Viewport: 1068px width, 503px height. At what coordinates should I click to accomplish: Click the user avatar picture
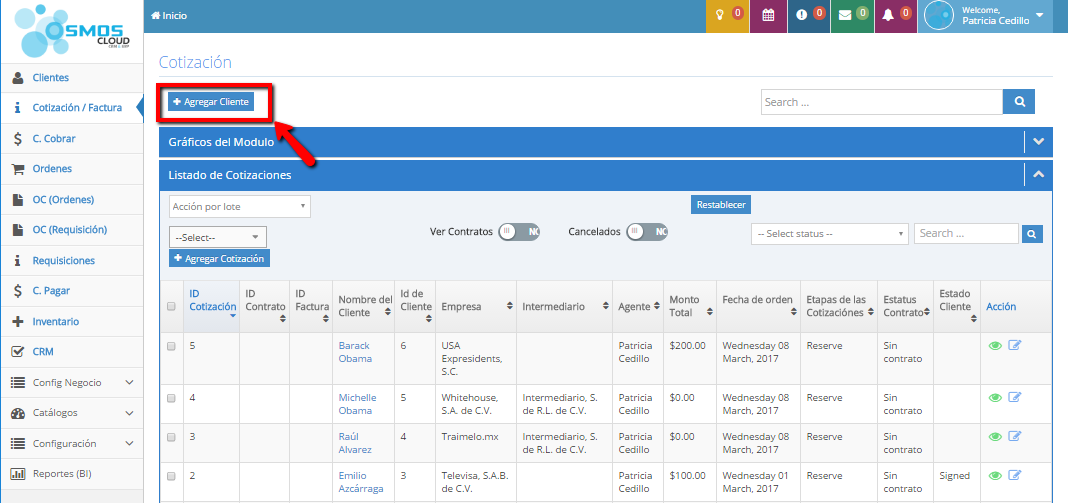click(939, 16)
